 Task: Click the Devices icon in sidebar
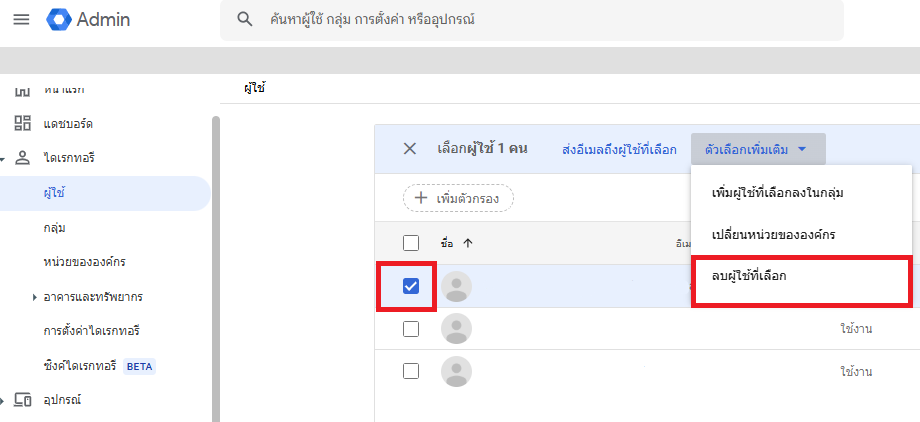pos(22,400)
